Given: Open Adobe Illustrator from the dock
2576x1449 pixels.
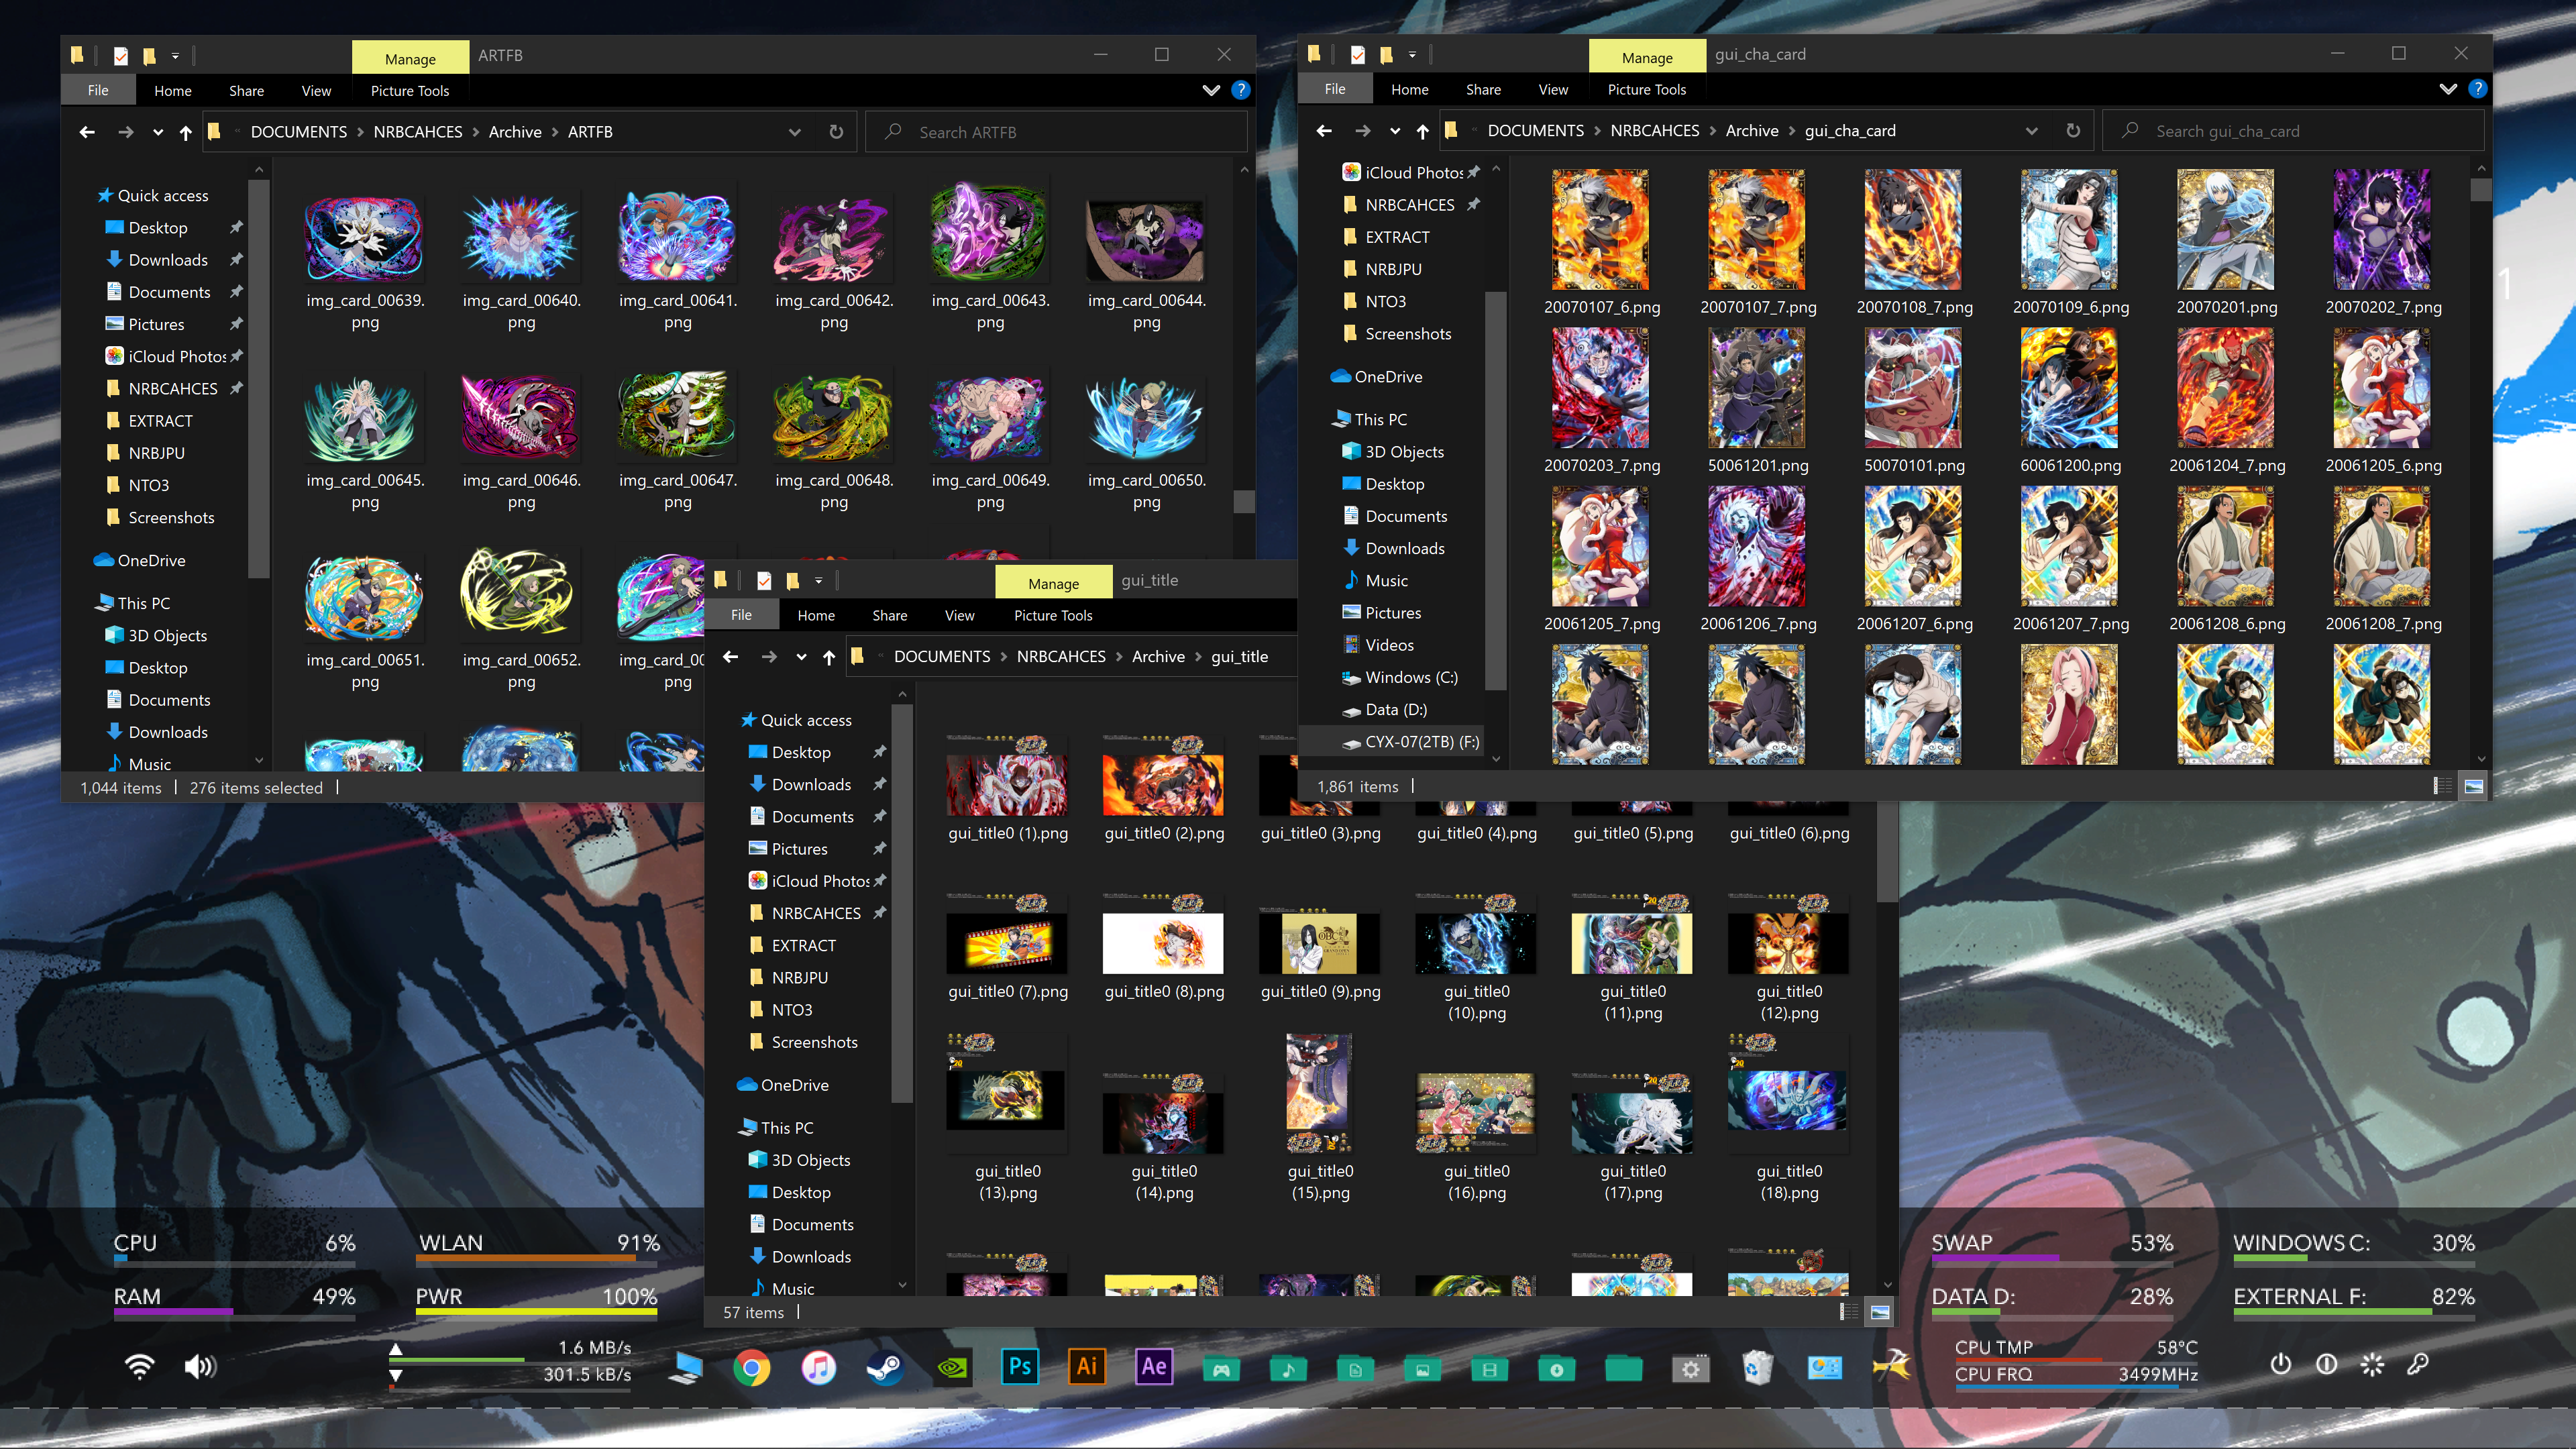Looking at the screenshot, I should pyautogui.click(x=1087, y=1367).
